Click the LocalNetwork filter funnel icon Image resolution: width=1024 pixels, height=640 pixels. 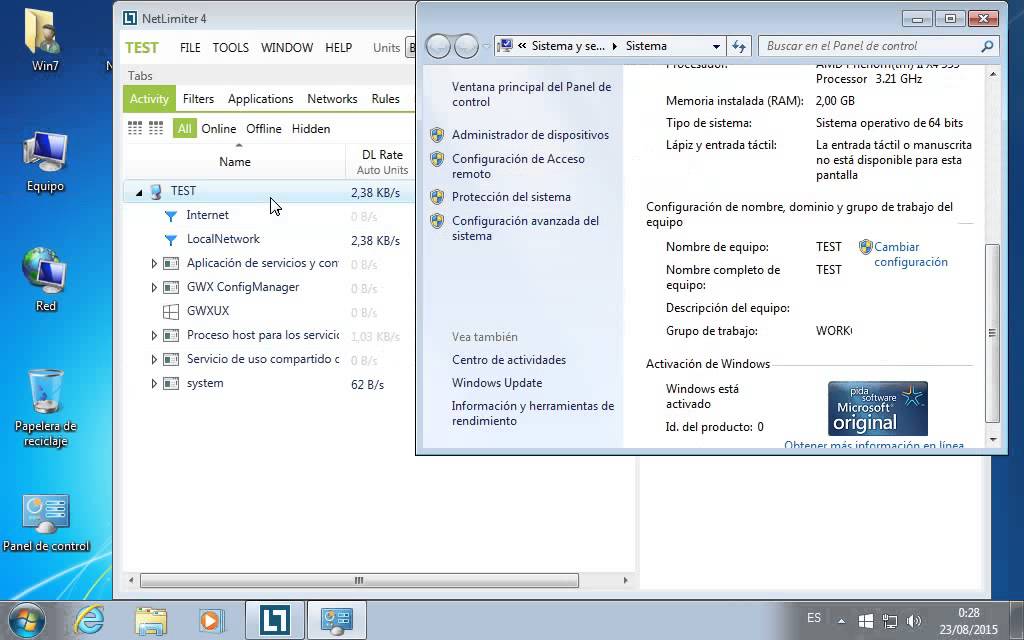coord(171,240)
